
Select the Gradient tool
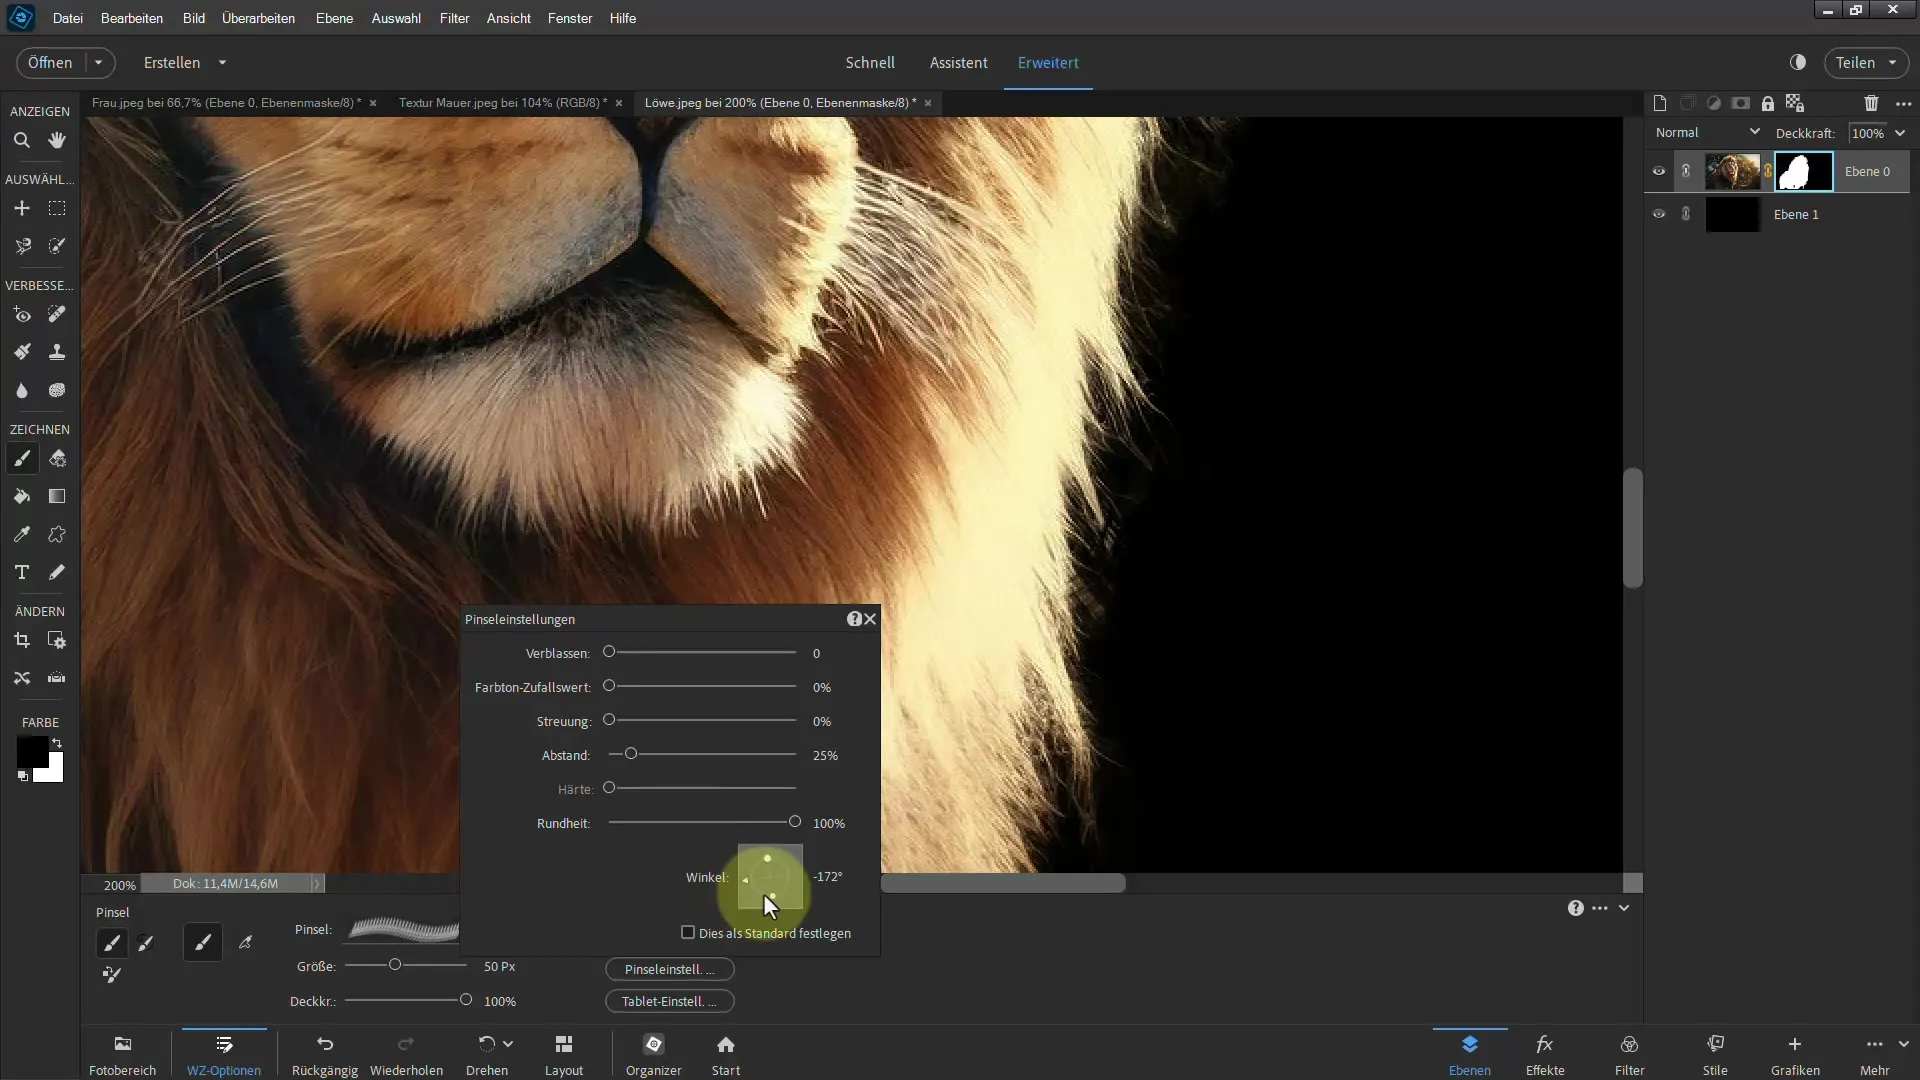click(57, 497)
